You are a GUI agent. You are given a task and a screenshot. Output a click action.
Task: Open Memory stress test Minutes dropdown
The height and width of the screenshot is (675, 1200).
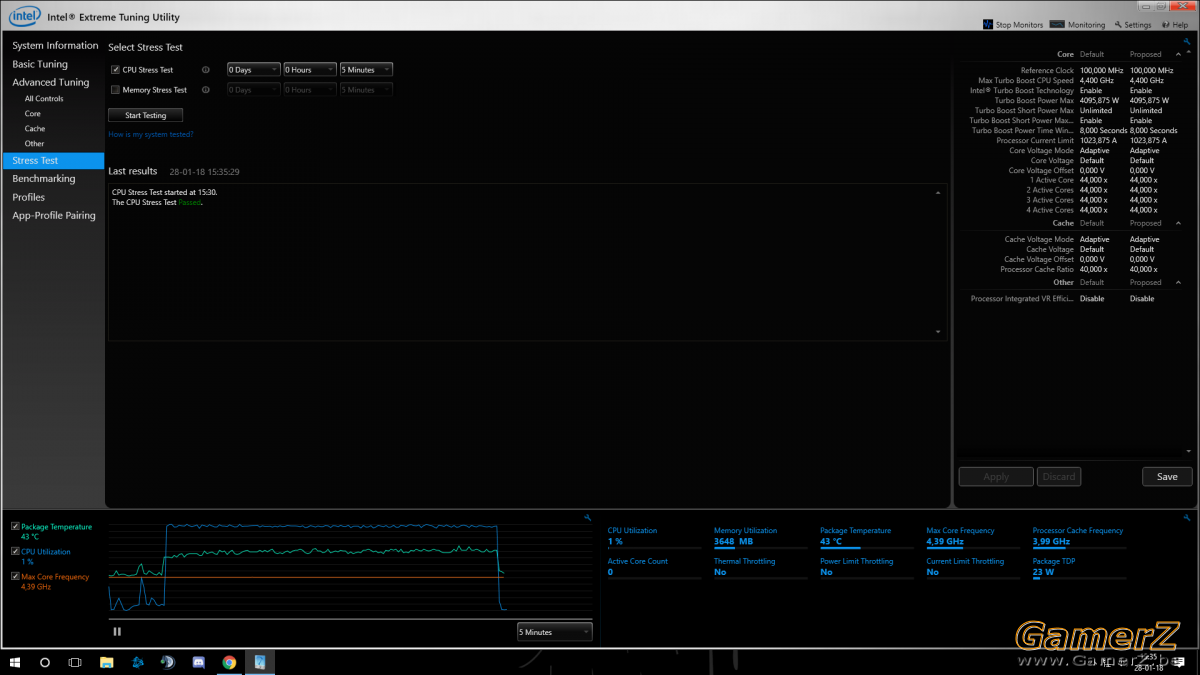(365, 90)
